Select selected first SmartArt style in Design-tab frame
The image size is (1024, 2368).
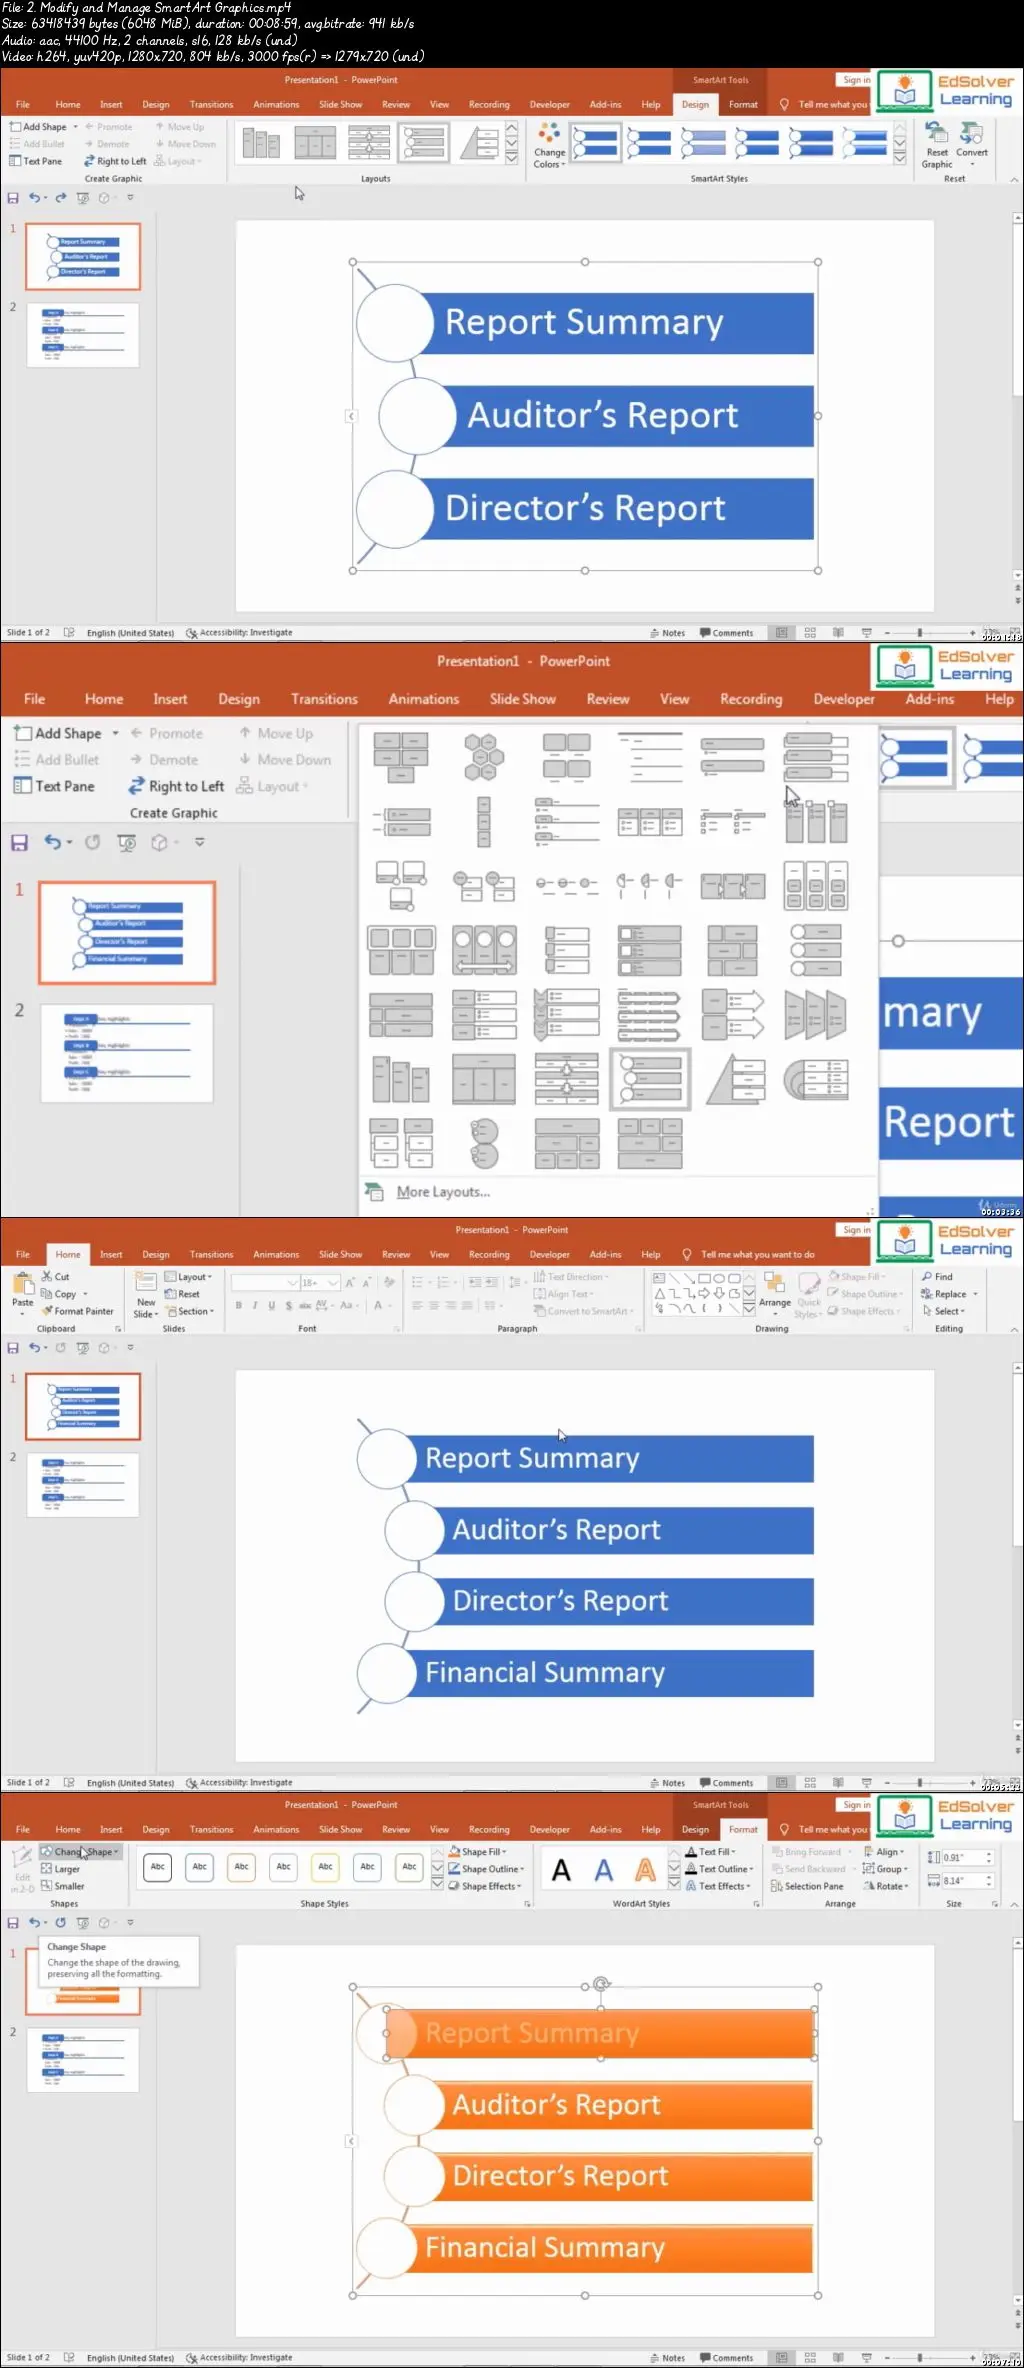point(595,143)
